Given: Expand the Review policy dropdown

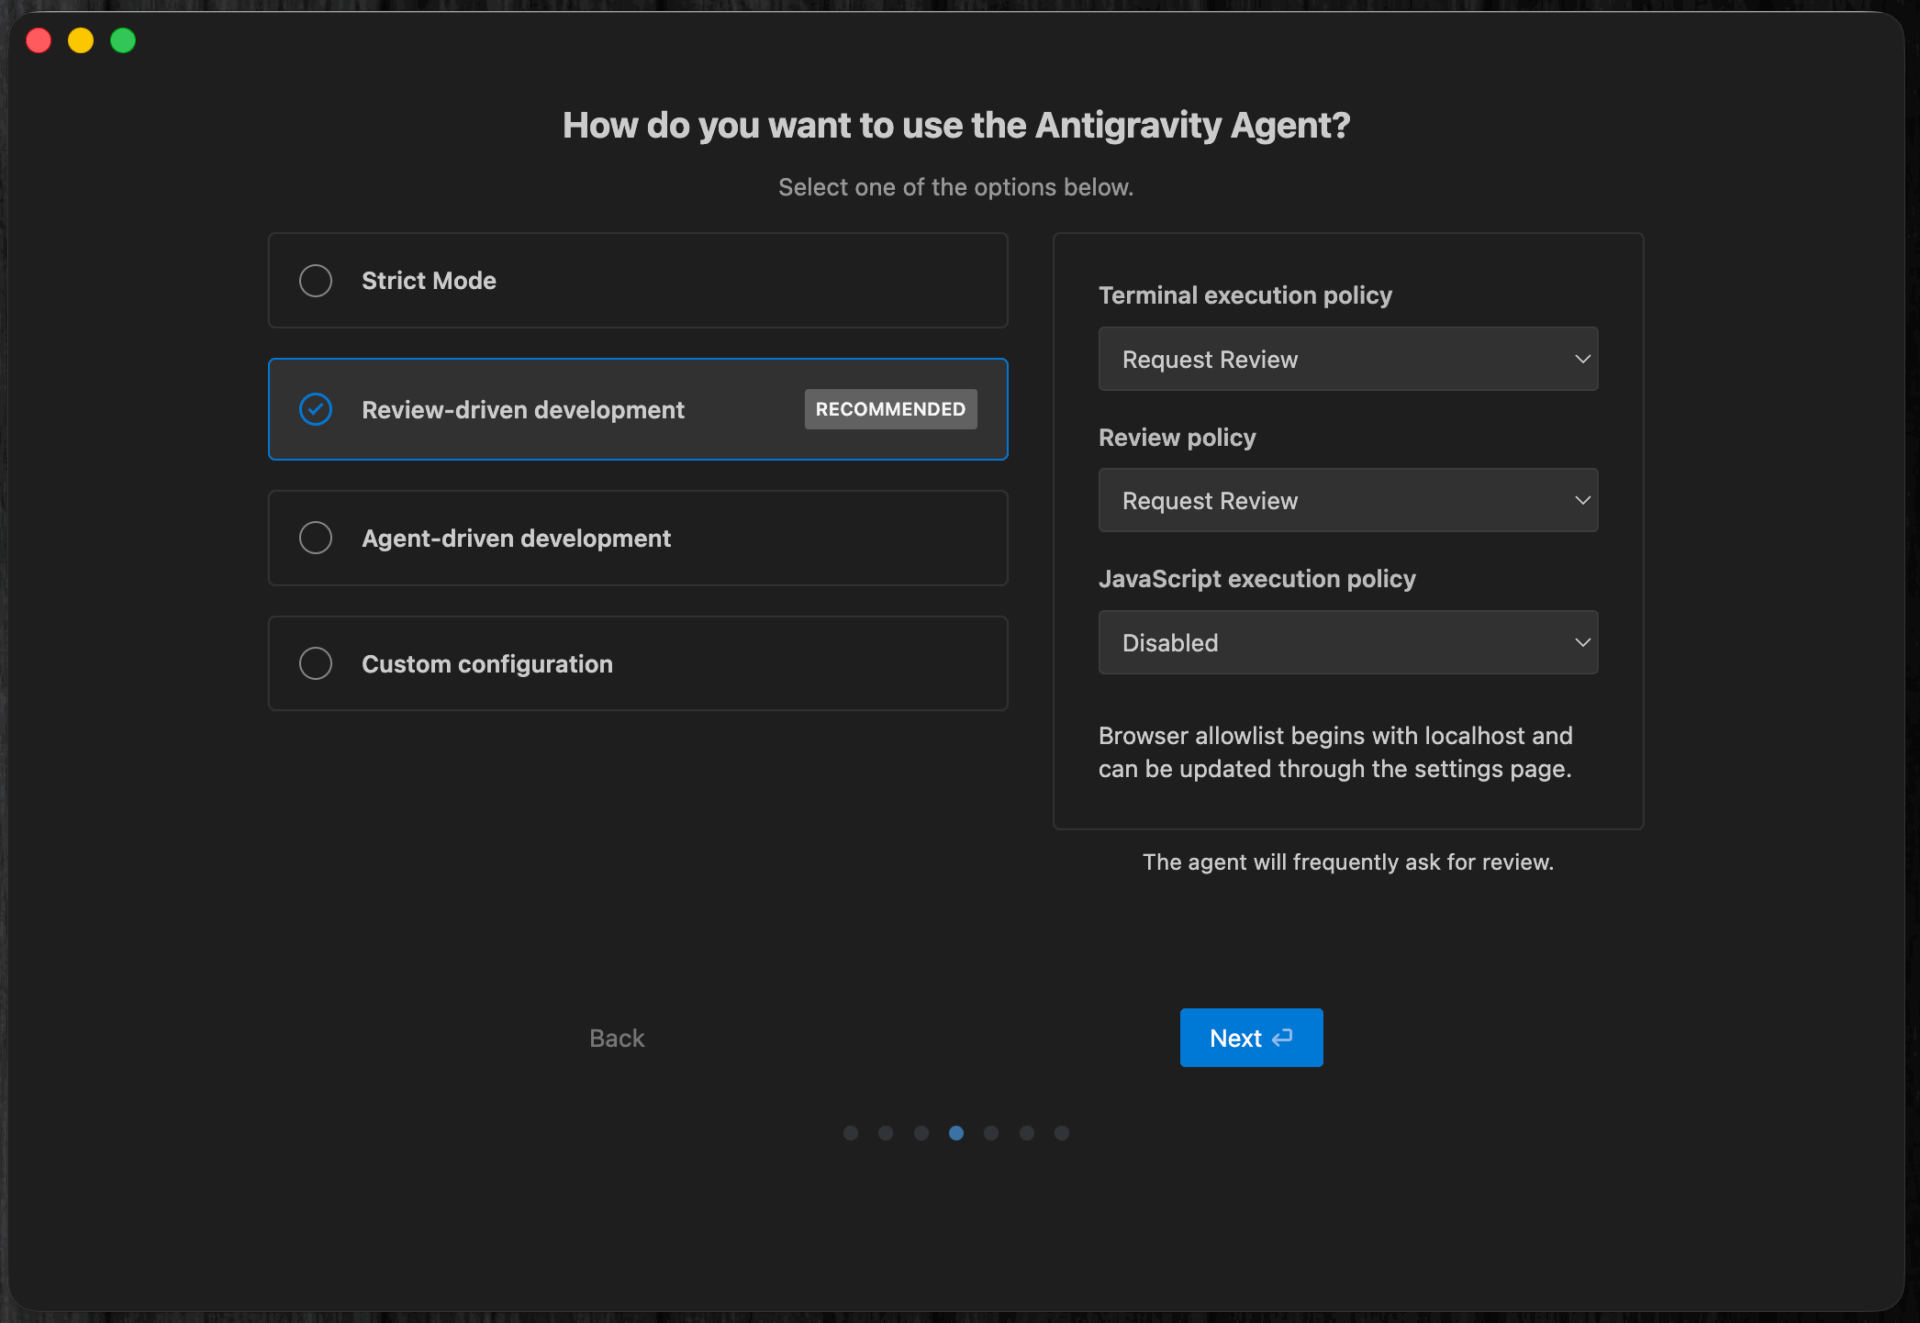Looking at the screenshot, I should point(1347,501).
